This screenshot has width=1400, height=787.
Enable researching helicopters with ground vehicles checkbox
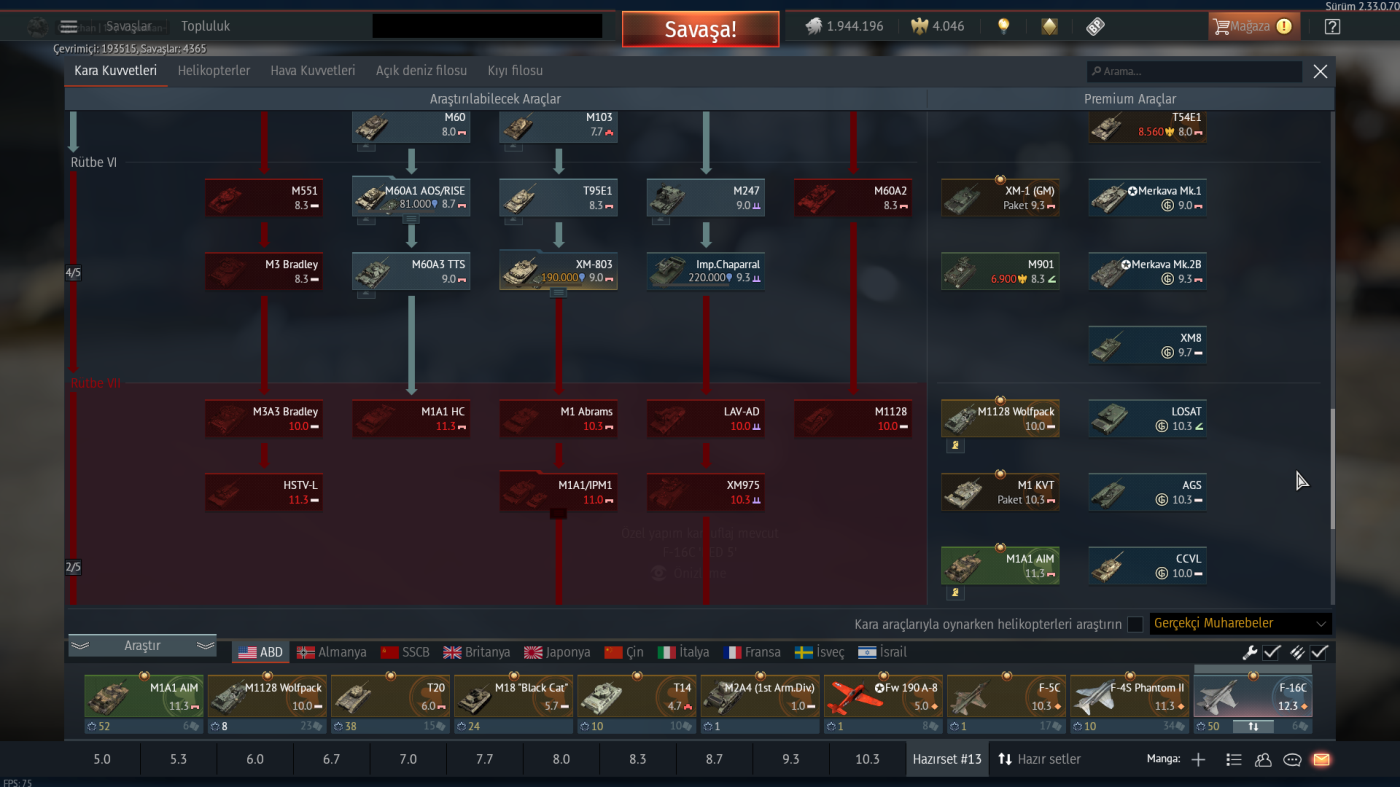pos(1135,624)
